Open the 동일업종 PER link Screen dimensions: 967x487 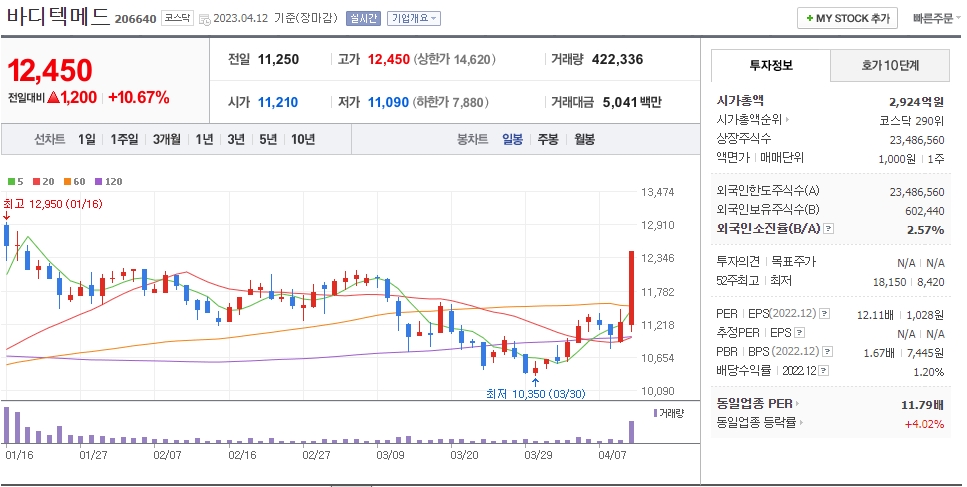tap(757, 404)
